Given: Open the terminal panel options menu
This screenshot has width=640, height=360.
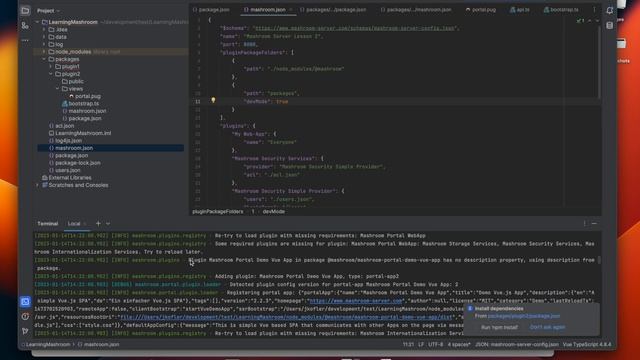Looking at the screenshot, I should click(x=584, y=223).
